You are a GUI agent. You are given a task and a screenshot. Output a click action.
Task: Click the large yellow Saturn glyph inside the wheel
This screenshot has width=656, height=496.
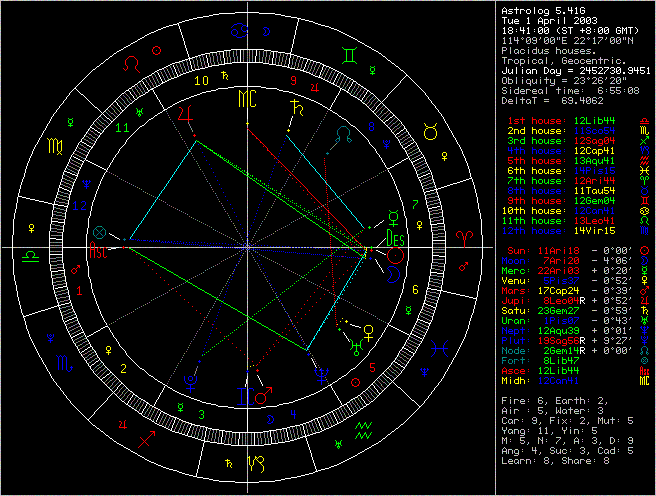click(x=296, y=111)
